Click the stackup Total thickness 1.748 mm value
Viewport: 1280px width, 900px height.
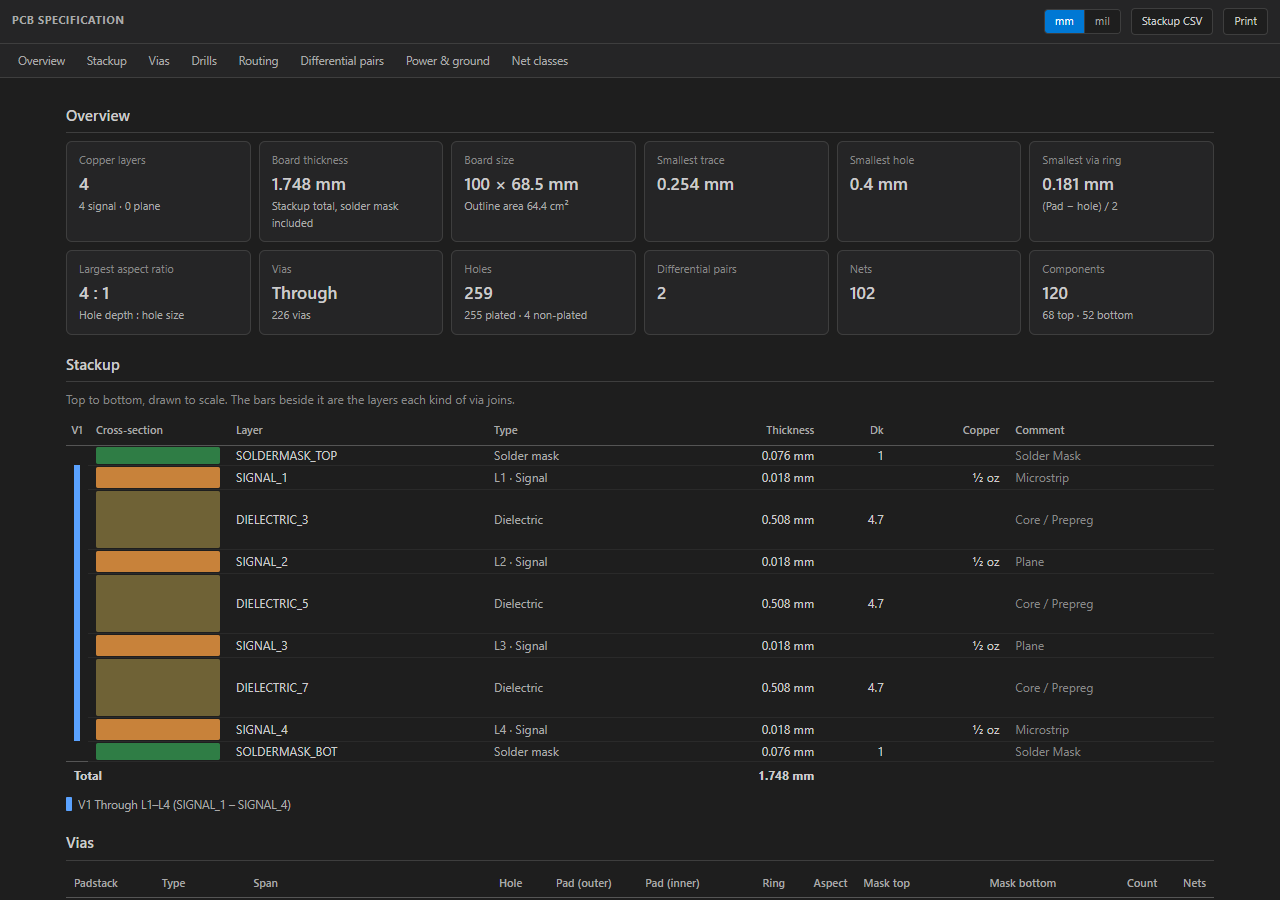(x=786, y=776)
